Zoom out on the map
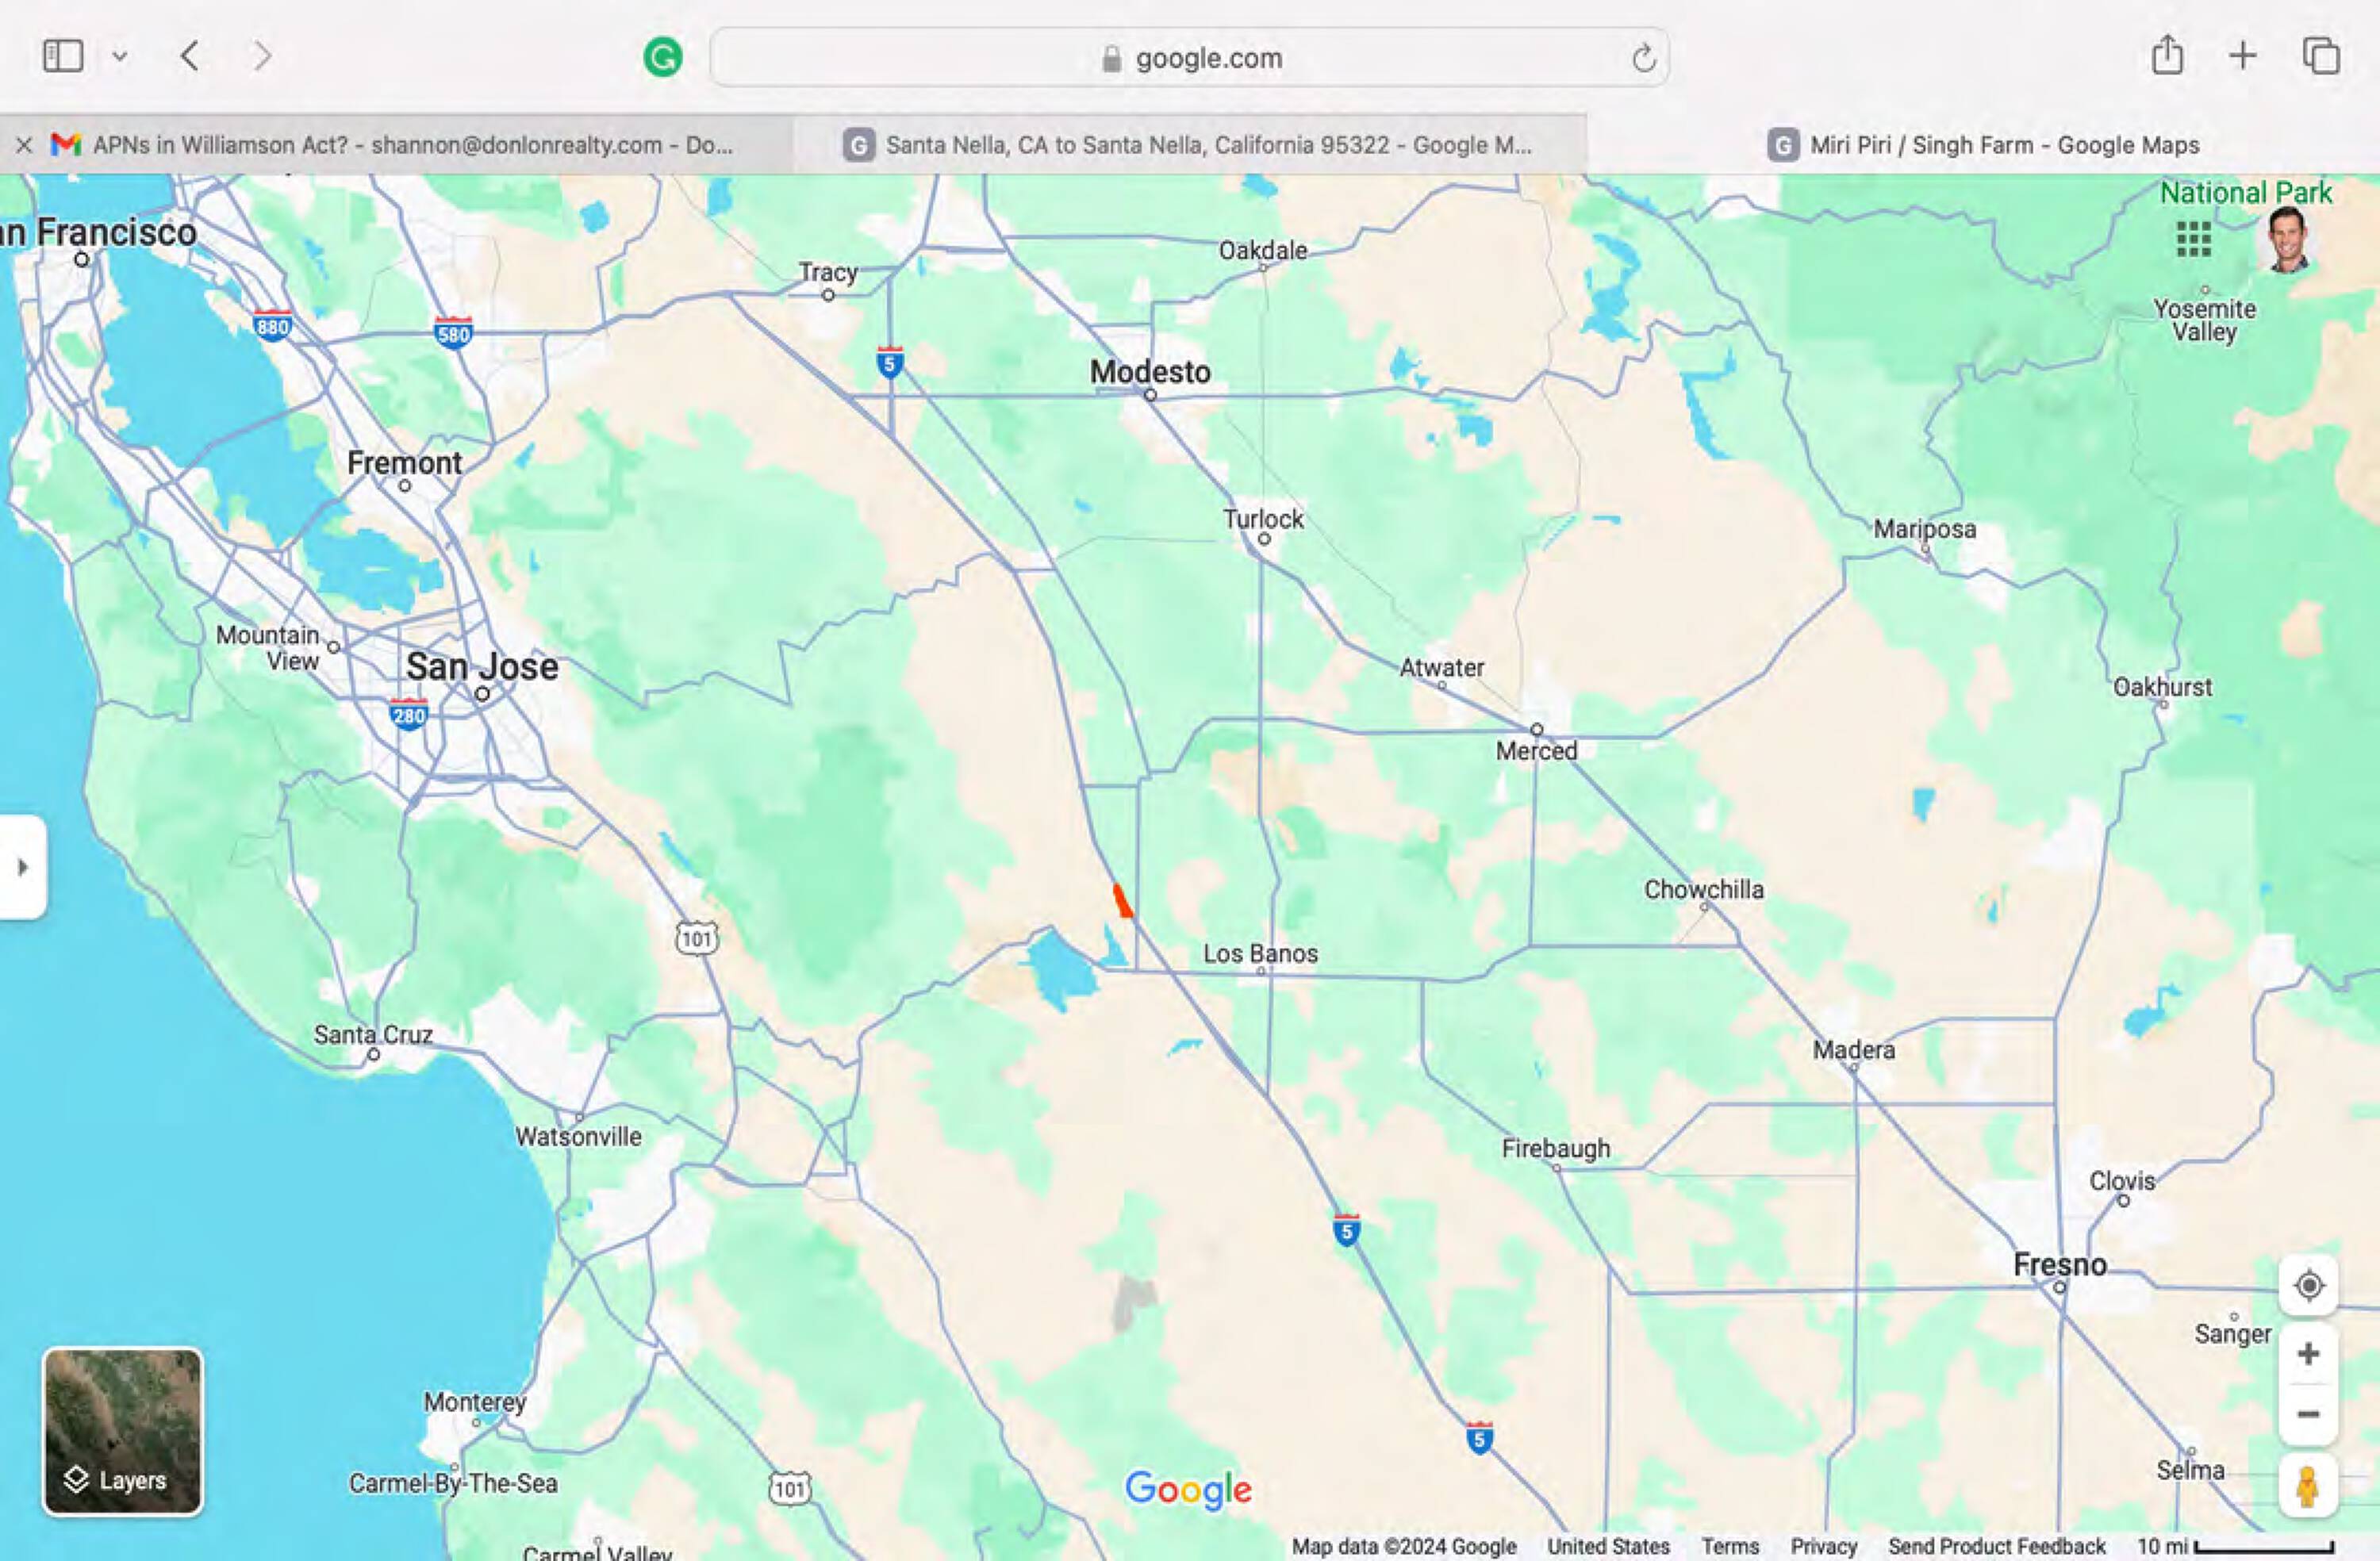The width and height of the screenshot is (2380, 1561). [2308, 1414]
